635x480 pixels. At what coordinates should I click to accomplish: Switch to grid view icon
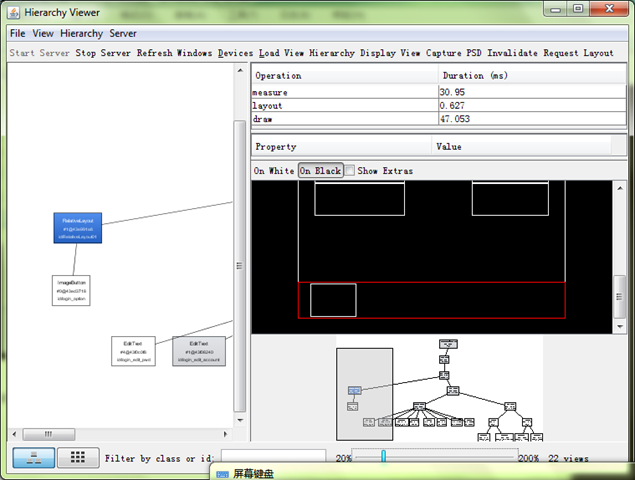pyautogui.click(x=78, y=458)
